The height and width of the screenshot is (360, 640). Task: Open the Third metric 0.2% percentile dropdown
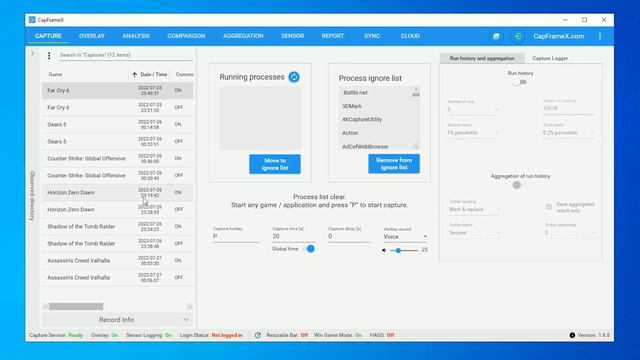(x=568, y=133)
